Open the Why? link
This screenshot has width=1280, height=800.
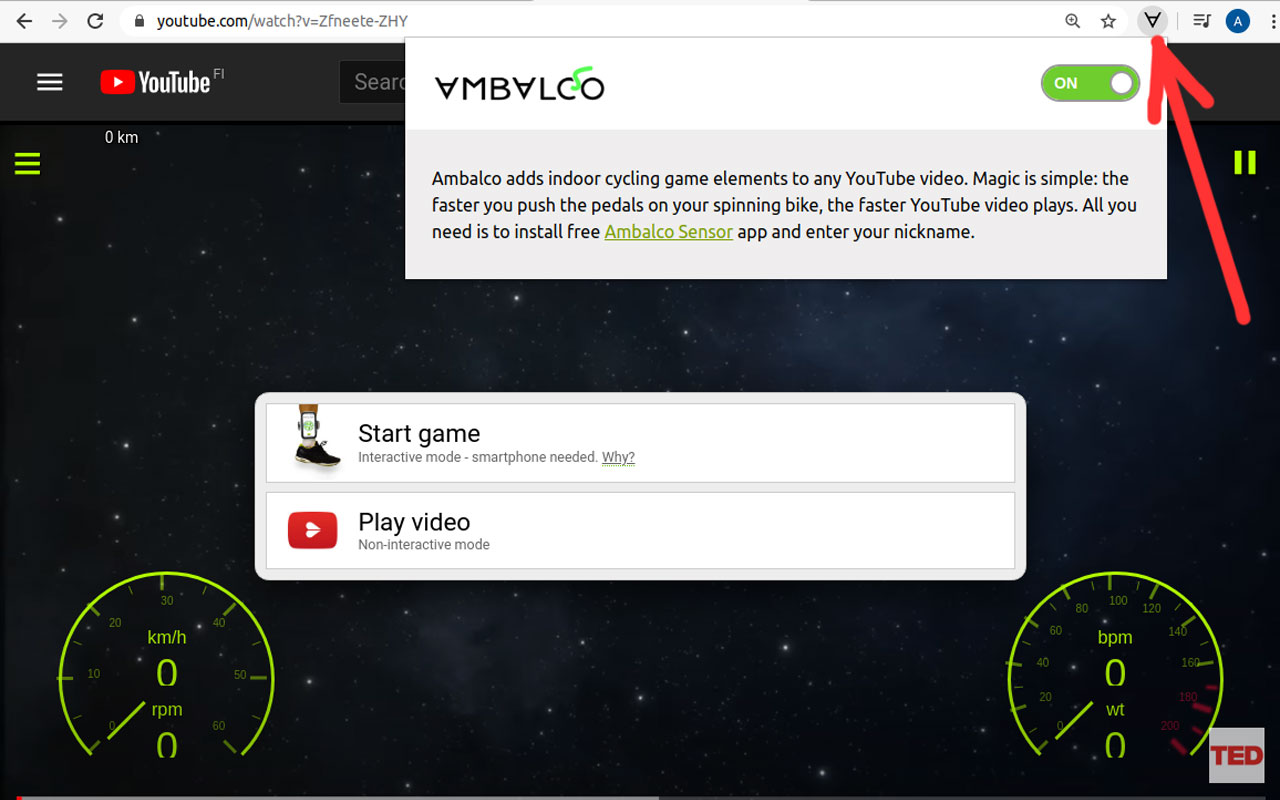618,457
